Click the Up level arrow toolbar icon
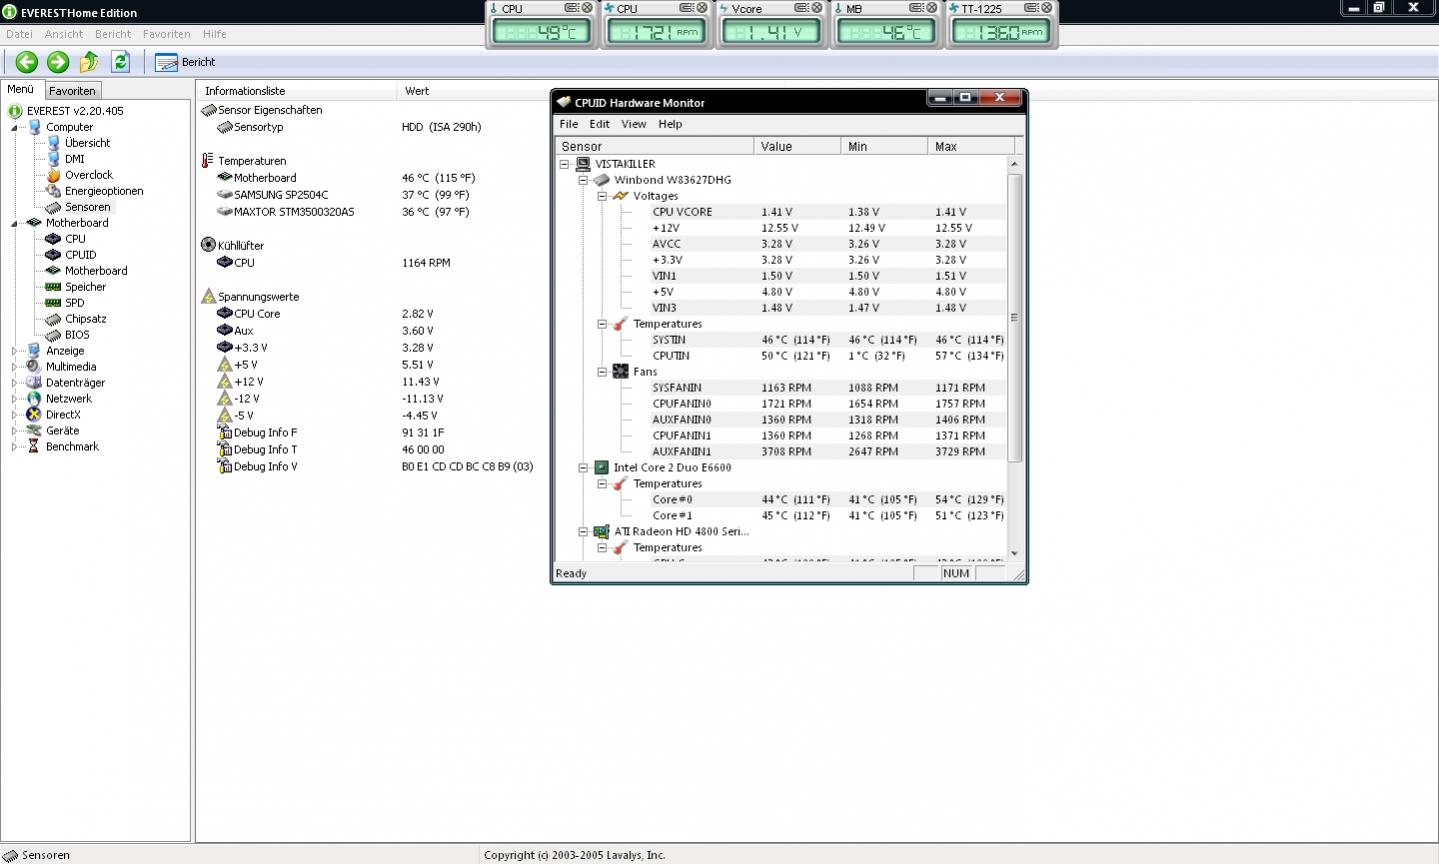 point(89,62)
